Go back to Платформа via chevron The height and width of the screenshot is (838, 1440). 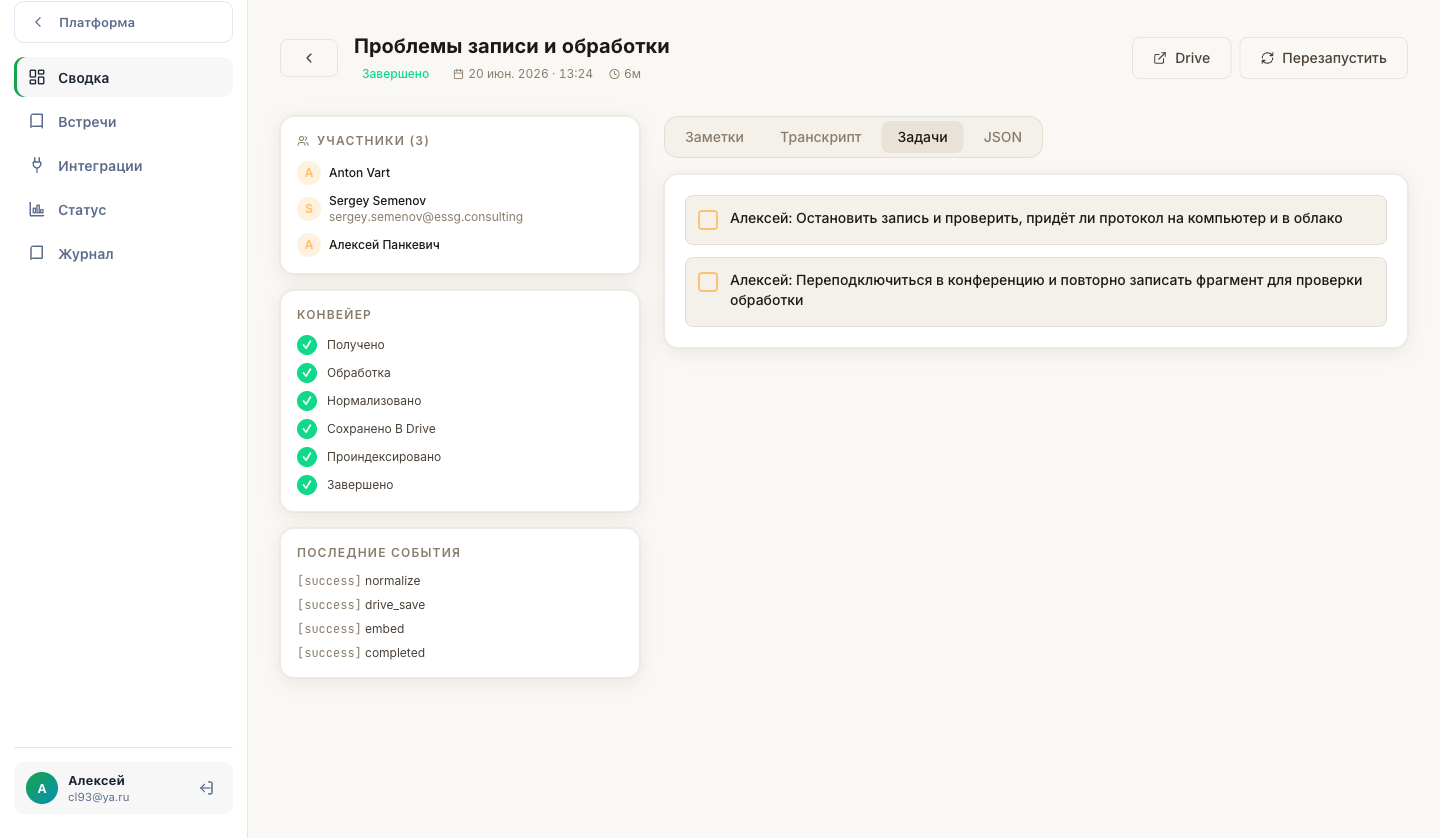coord(38,22)
